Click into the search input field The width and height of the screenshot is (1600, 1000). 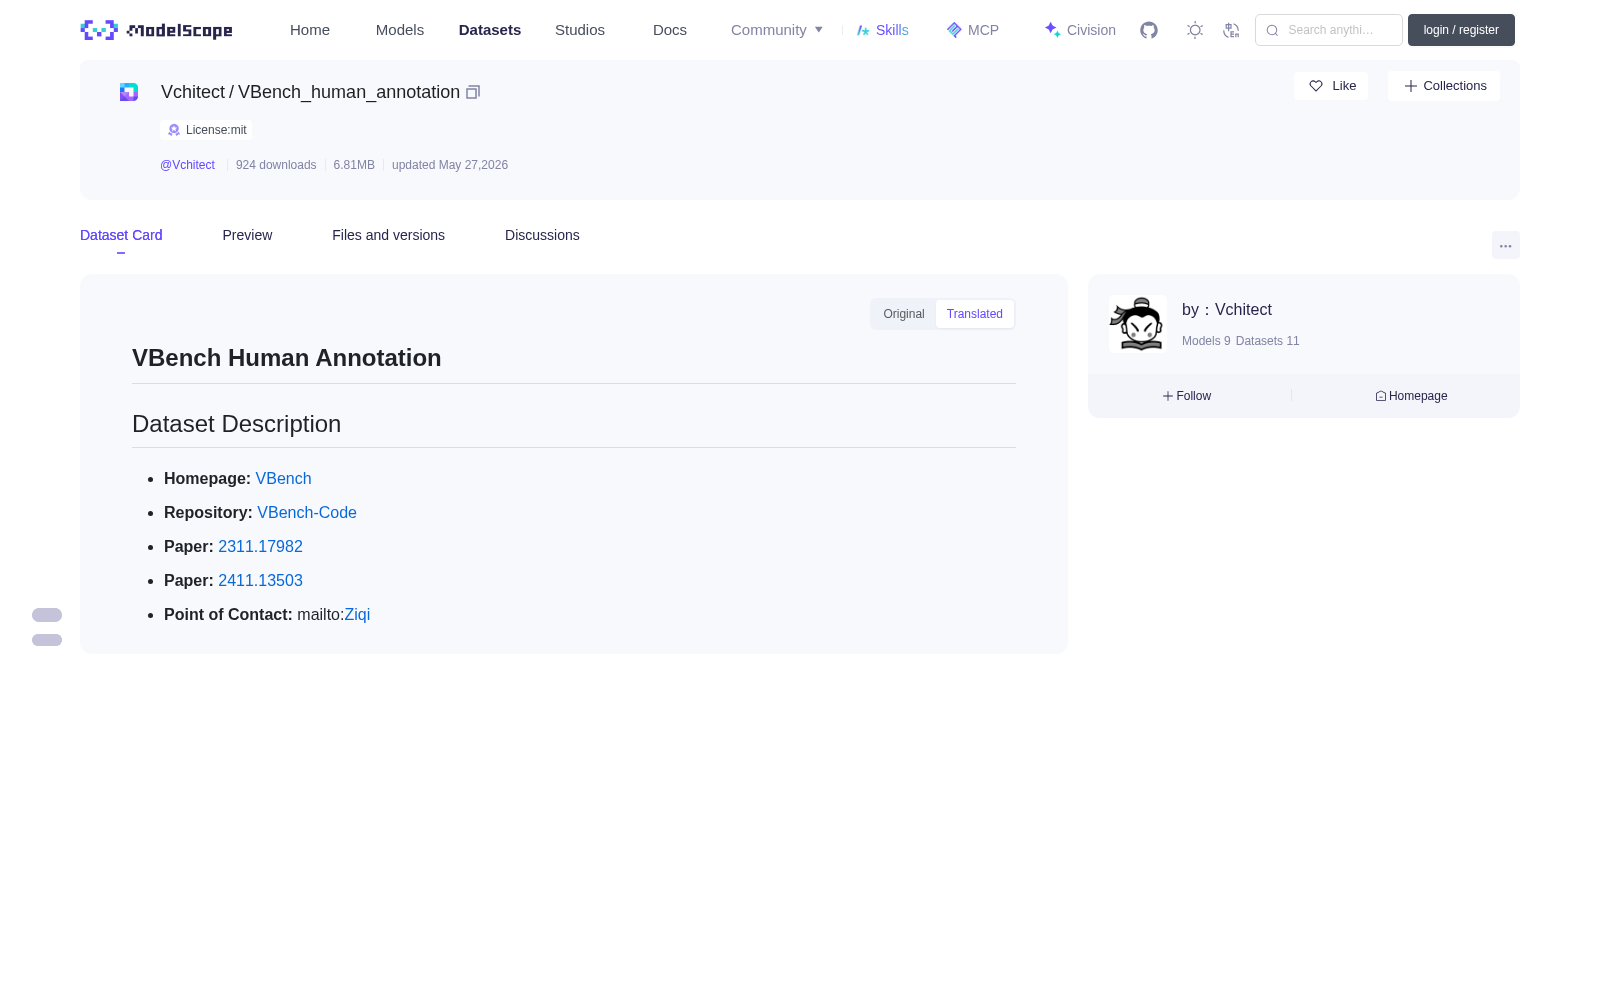click(x=1329, y=30)
